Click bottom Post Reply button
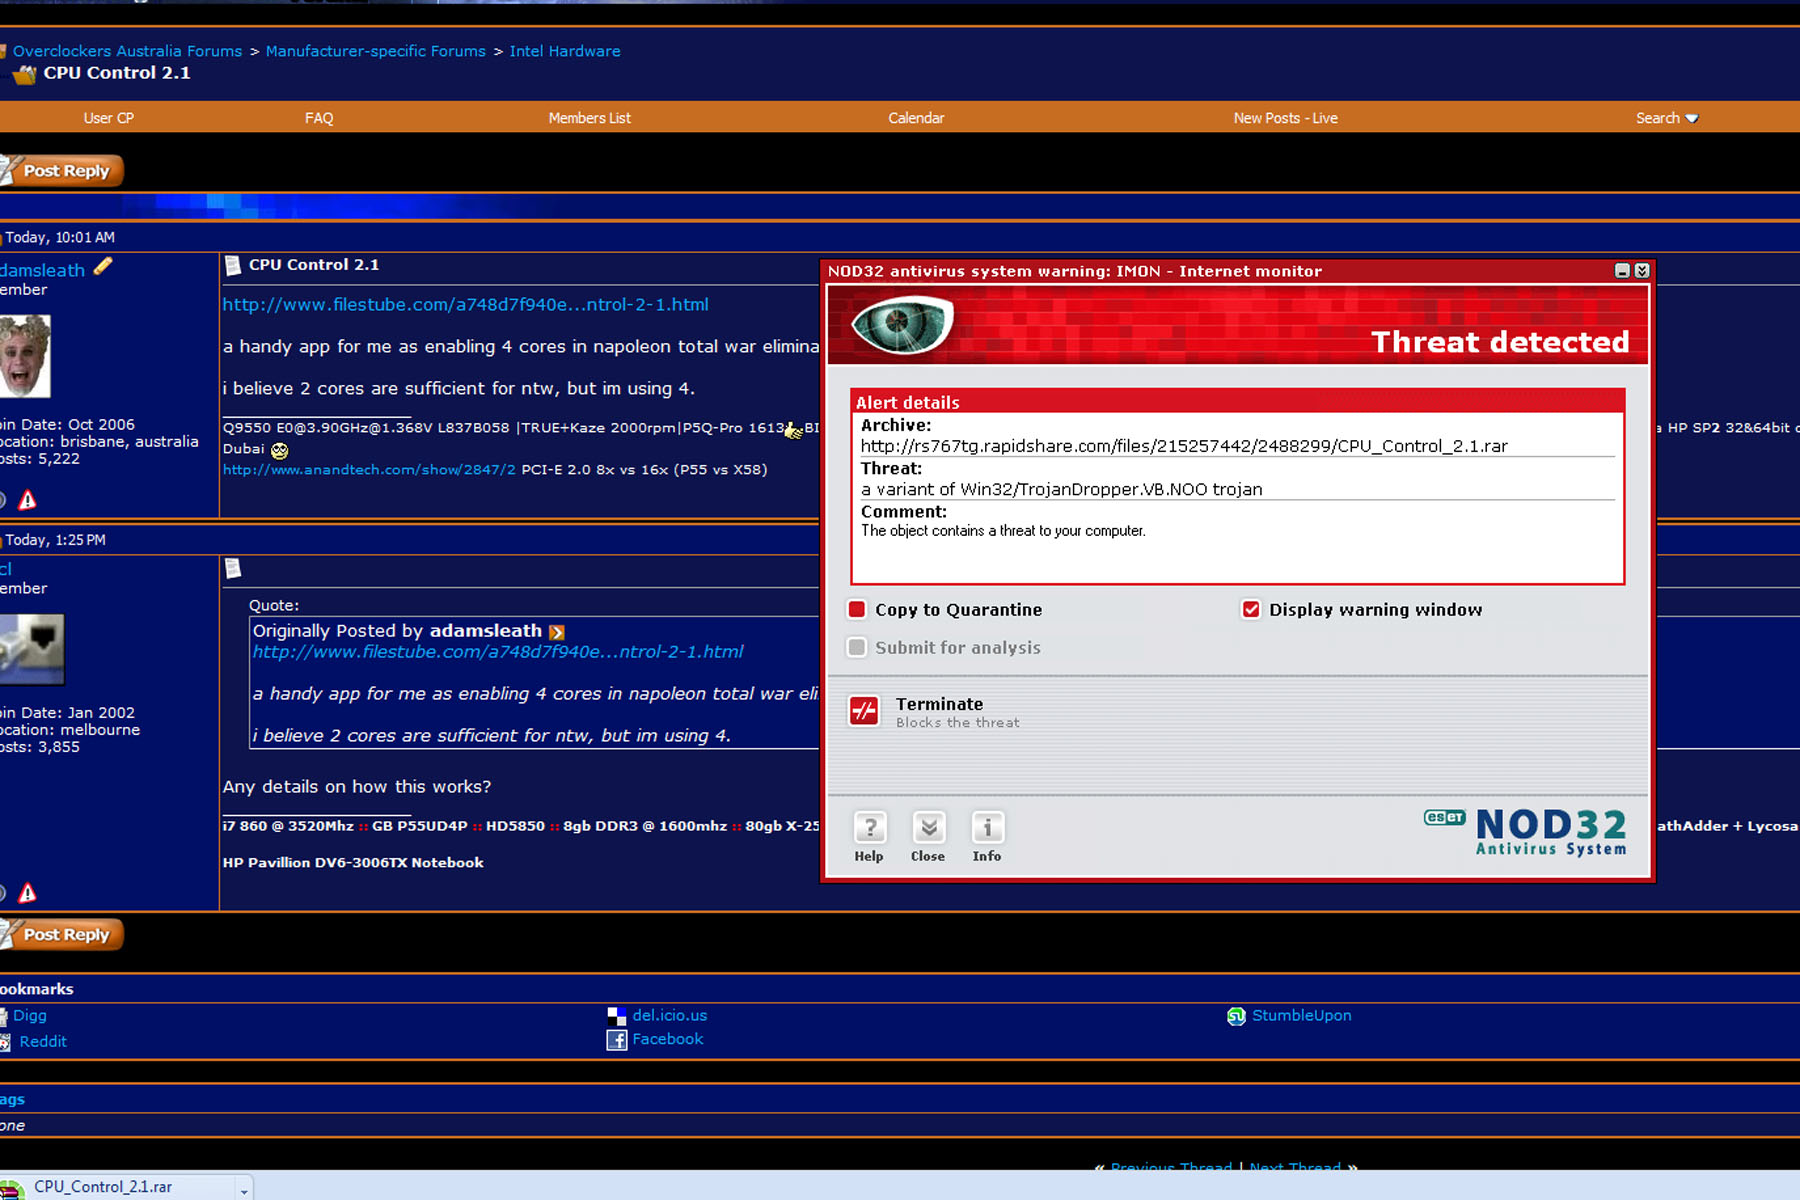 click(x=62, y=934)
